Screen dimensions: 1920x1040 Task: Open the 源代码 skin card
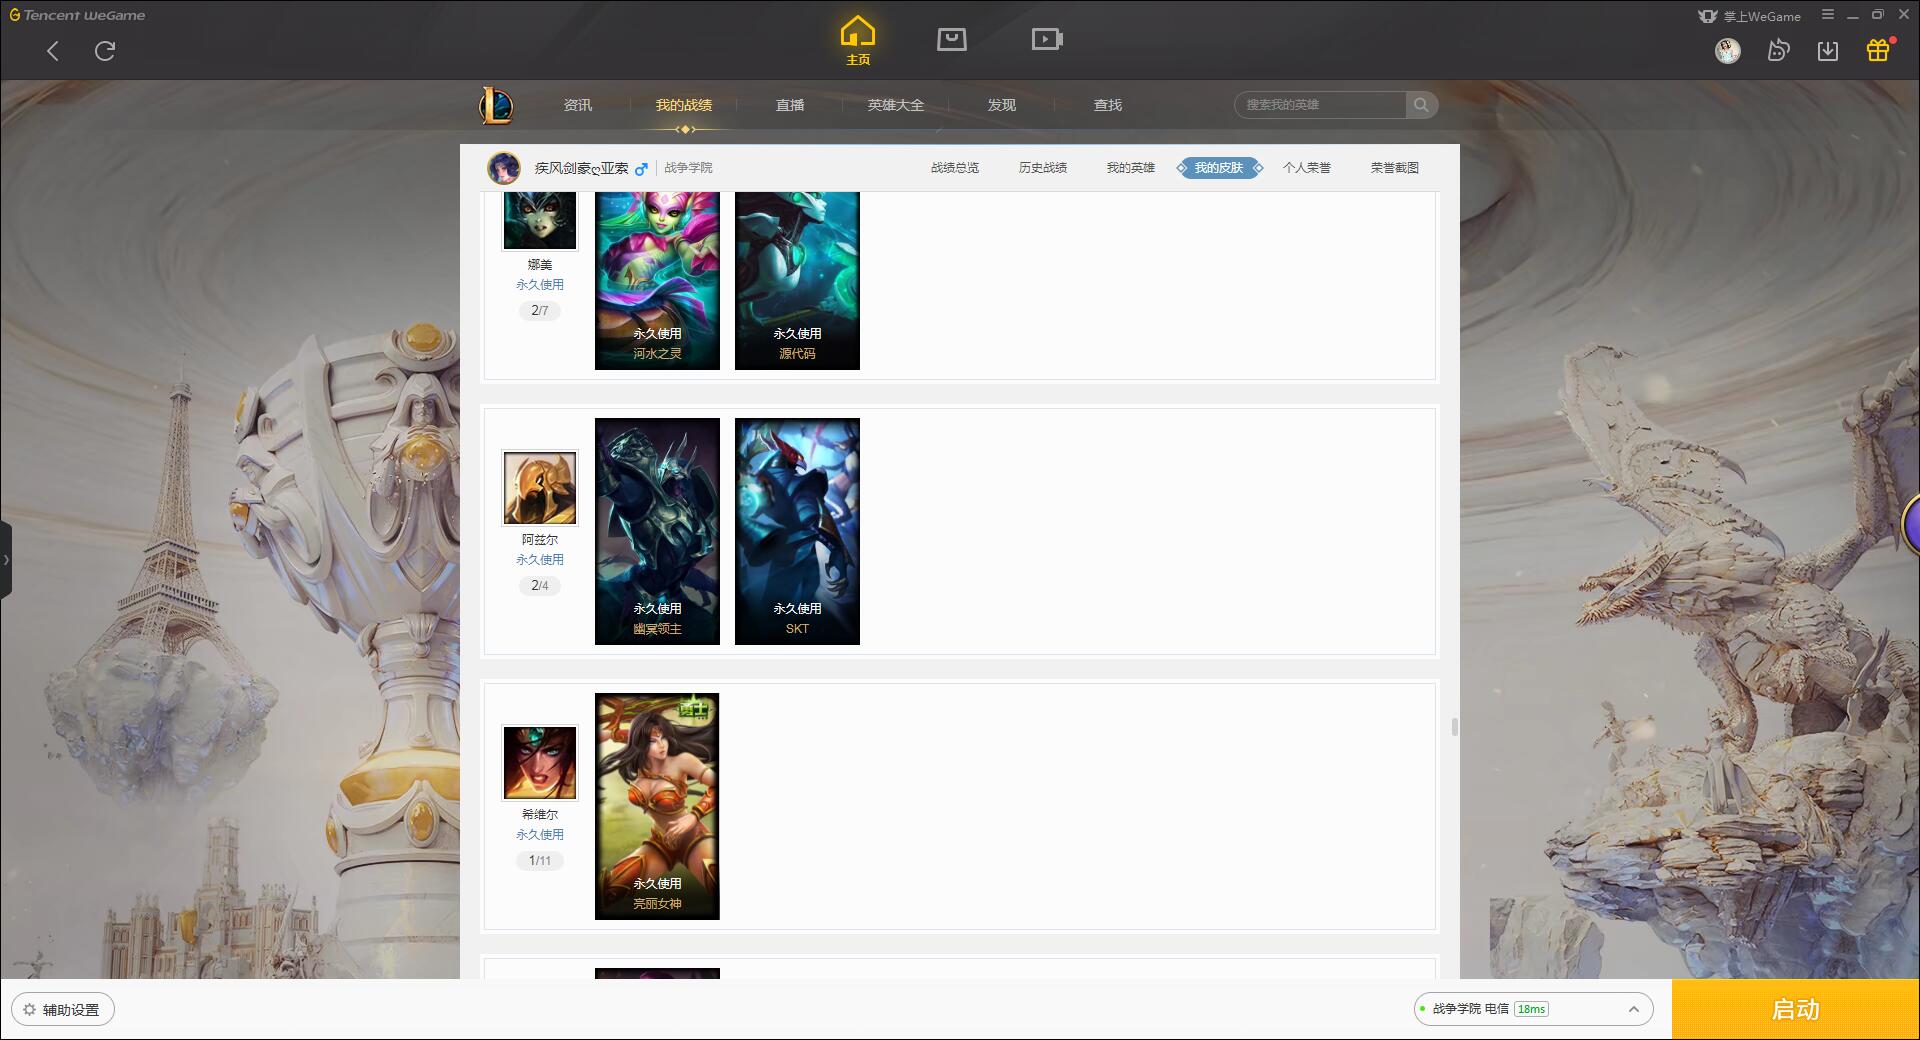[x=797, y=281]
